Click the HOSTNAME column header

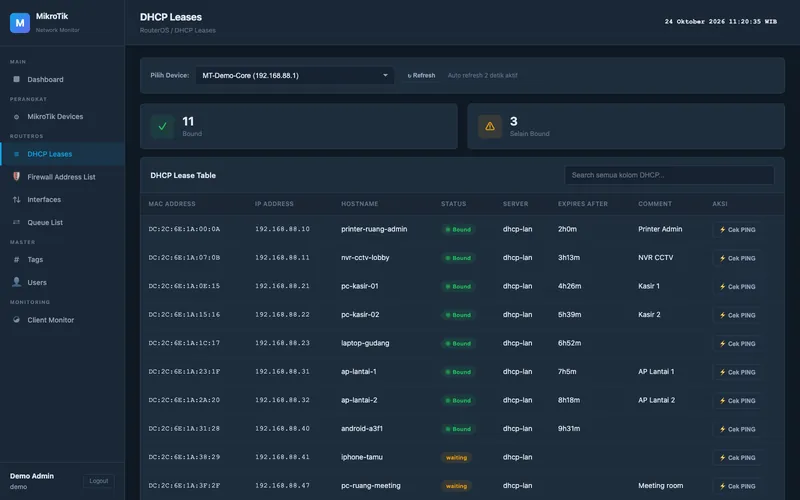click(360, 204)
